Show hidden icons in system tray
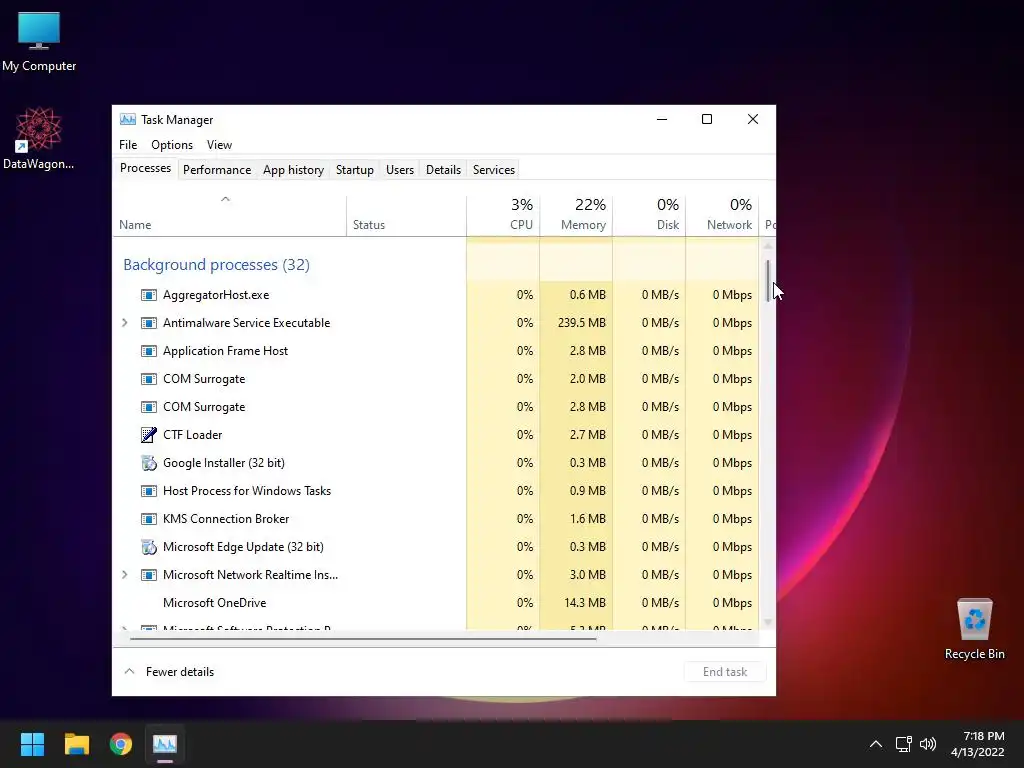 tap(876, 744)
